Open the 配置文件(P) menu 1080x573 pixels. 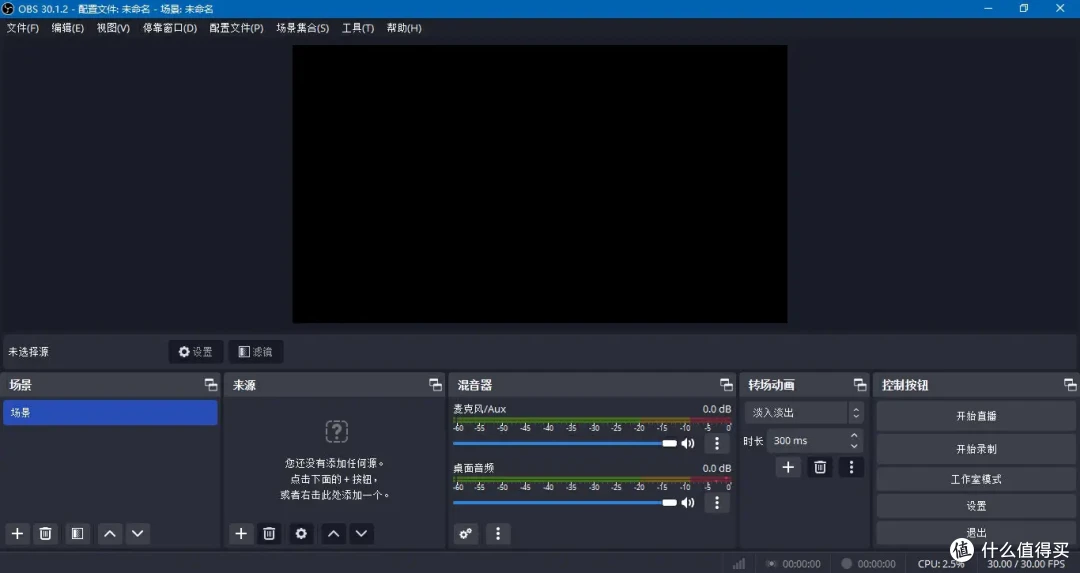[x=236, y=28]
